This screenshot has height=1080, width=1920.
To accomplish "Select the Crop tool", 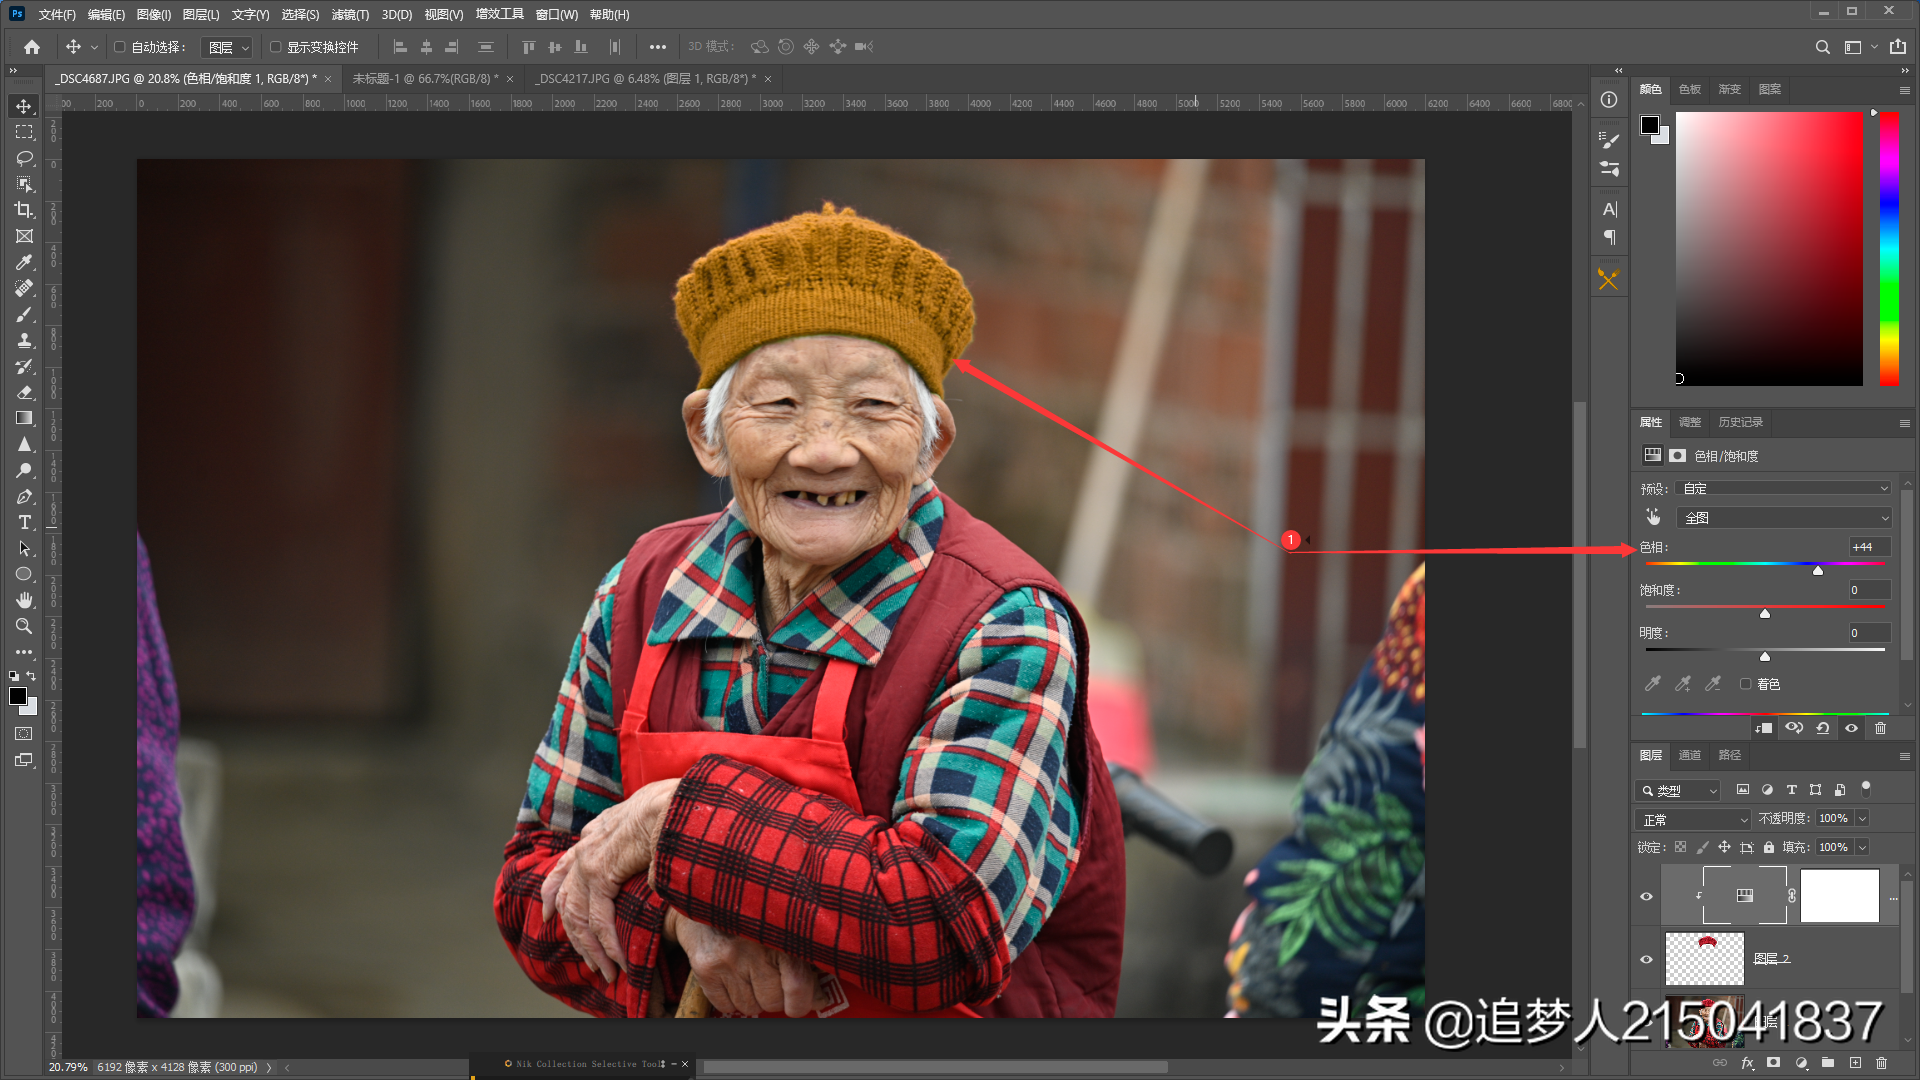I will point(24,210).
